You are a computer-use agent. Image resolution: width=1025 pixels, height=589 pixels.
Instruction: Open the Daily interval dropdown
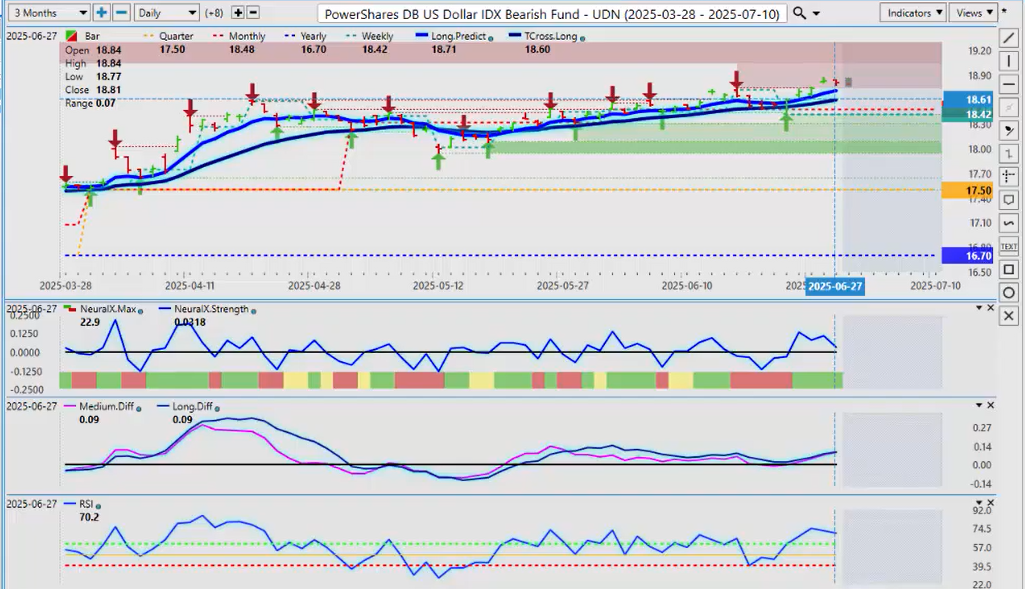pyautogui.click(x=166, y=13)
